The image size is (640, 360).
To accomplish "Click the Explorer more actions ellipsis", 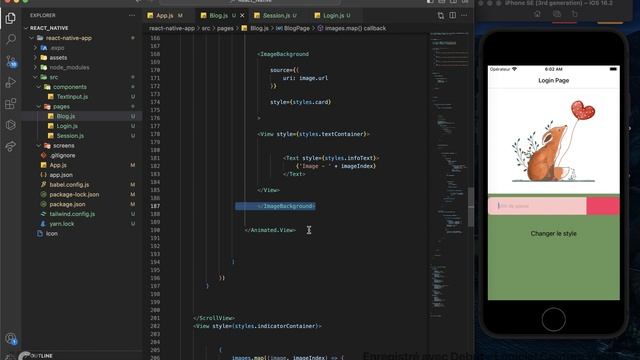I will coord(132,16).
